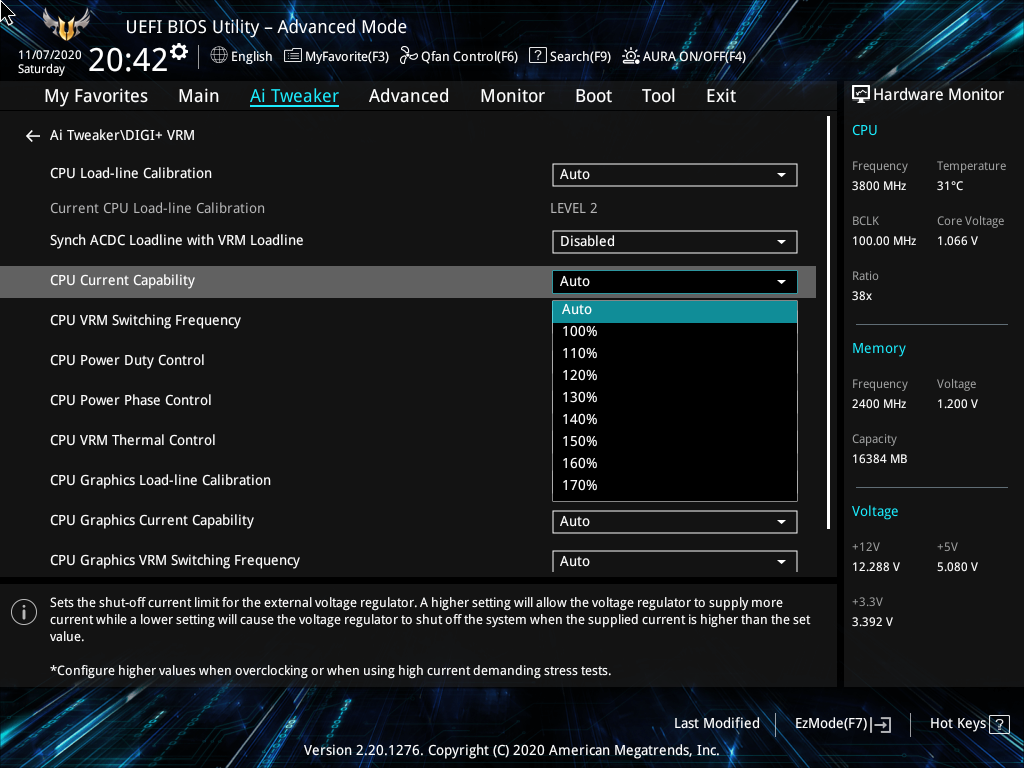1024x768 pixels.
Task: Open MyFavorite(F3) list icon
Action: (x=293, y=56)
